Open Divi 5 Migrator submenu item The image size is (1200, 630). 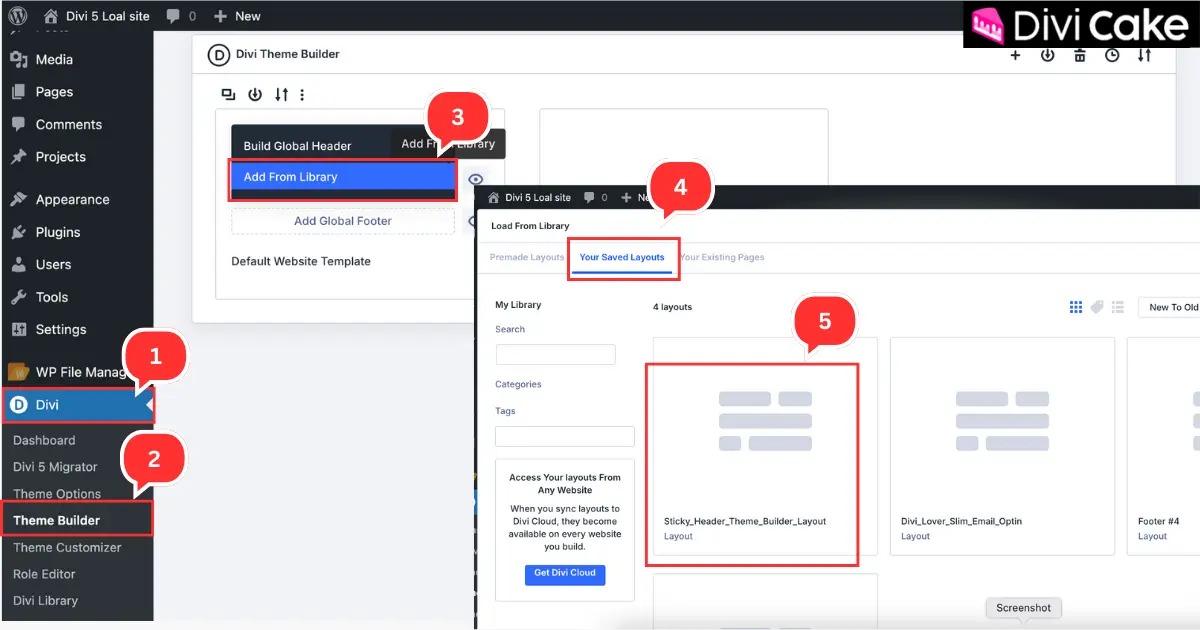55,467
